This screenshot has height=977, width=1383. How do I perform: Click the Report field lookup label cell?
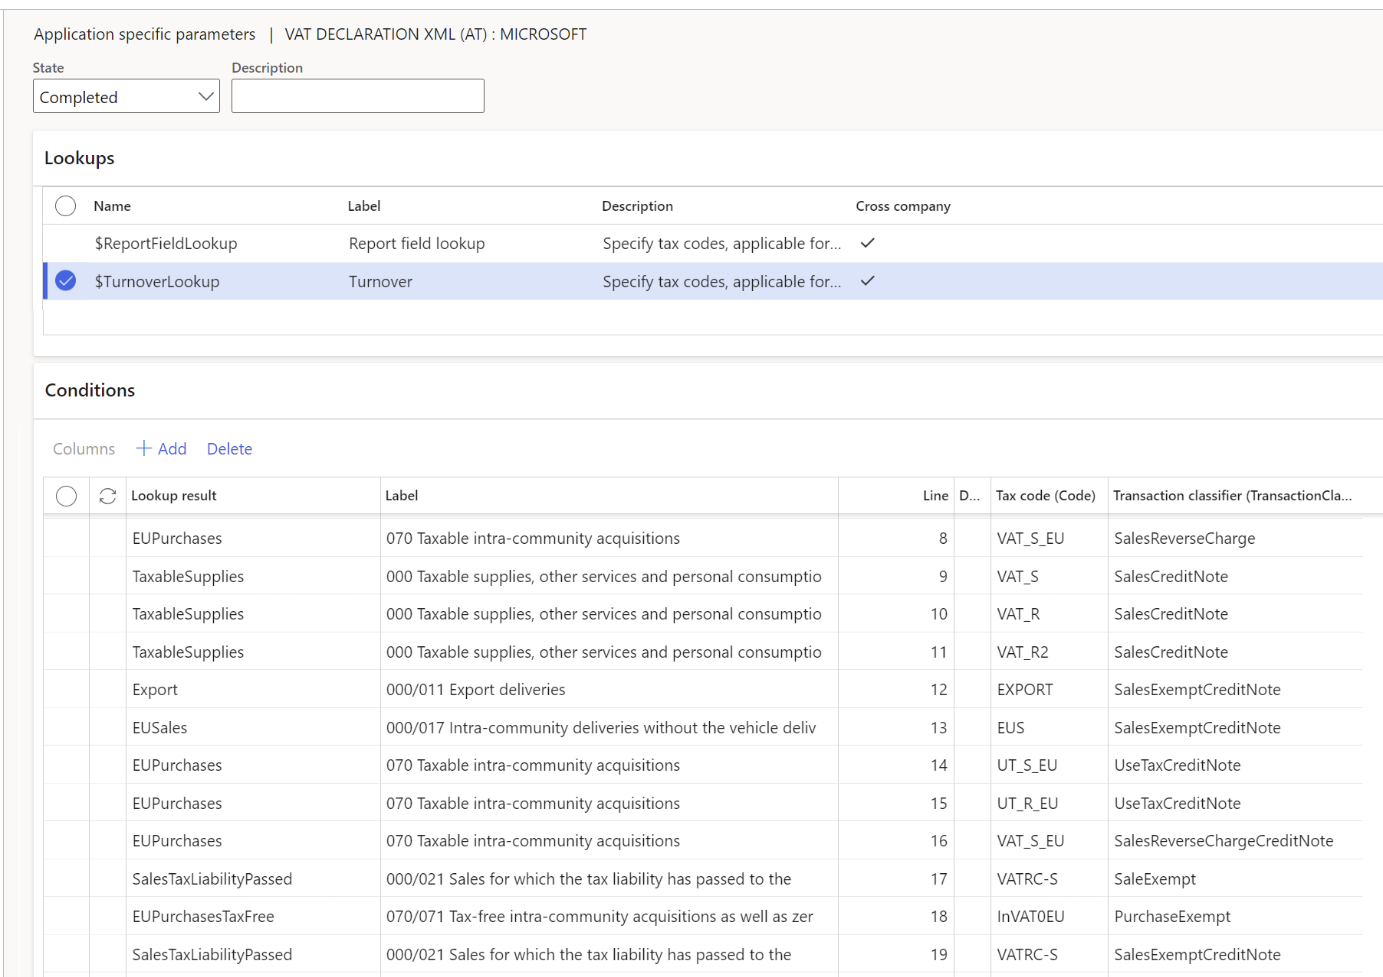pyautogui.click(x=417, y=243)
